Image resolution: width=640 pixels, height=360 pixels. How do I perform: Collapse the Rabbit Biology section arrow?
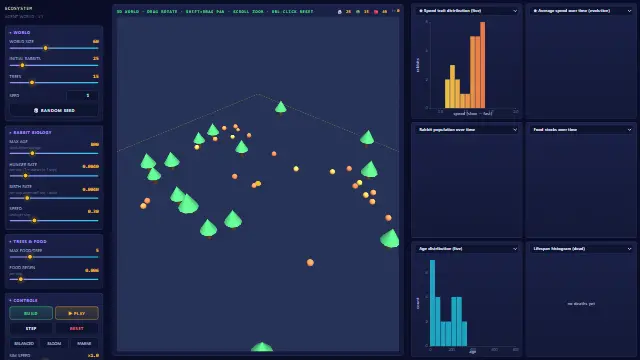tap(10, 133)
